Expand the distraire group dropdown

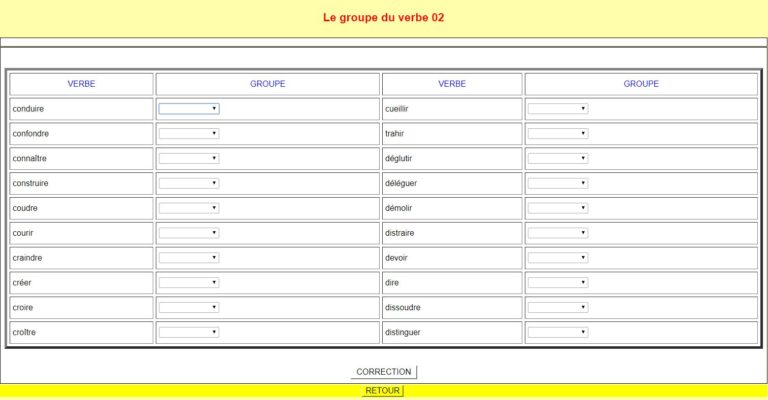click(x=558, y=233)
